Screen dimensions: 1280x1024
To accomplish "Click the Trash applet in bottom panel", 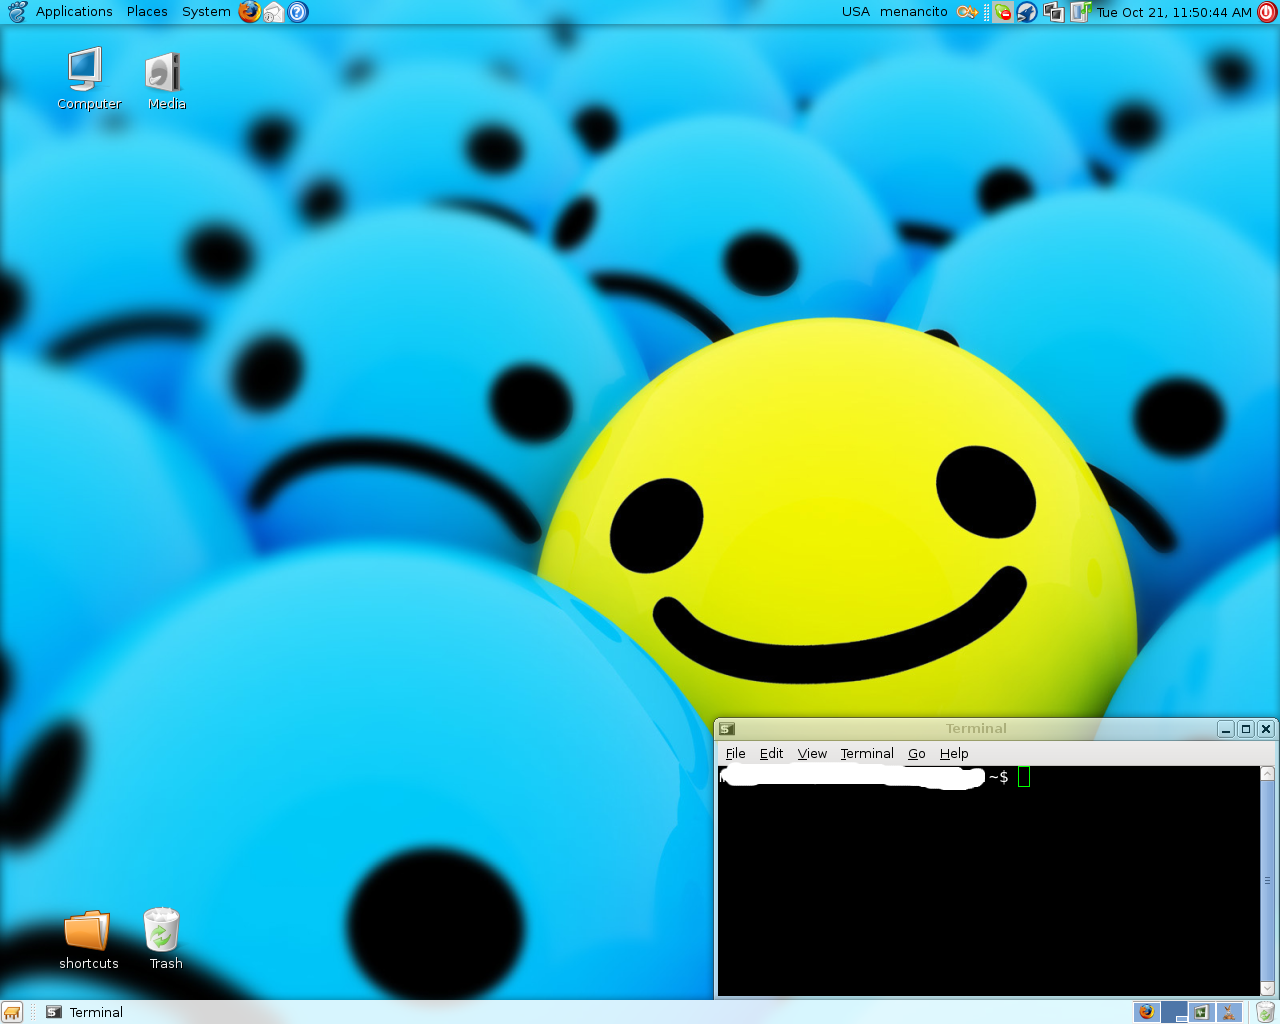I will coord(1266,1012).
